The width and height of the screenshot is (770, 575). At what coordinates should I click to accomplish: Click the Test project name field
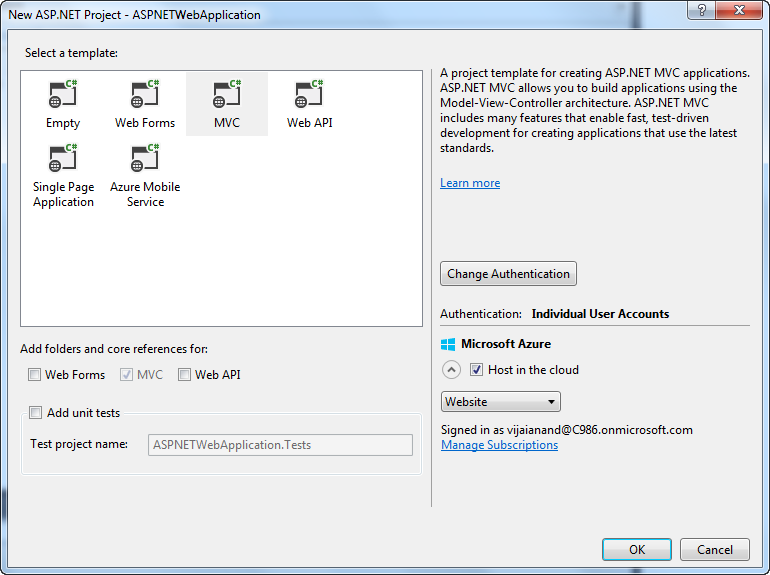pos(280,445)
